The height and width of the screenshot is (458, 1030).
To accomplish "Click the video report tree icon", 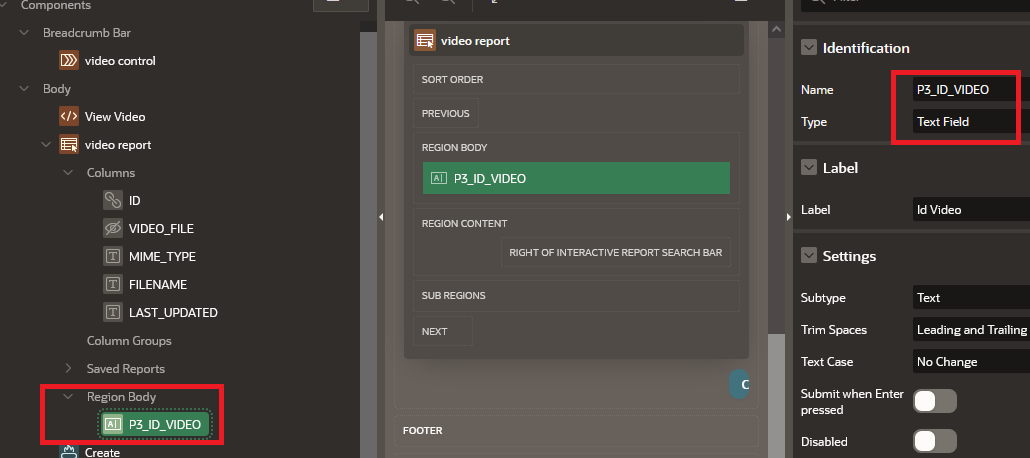I will pyautogui.click(x=69, y=145).
